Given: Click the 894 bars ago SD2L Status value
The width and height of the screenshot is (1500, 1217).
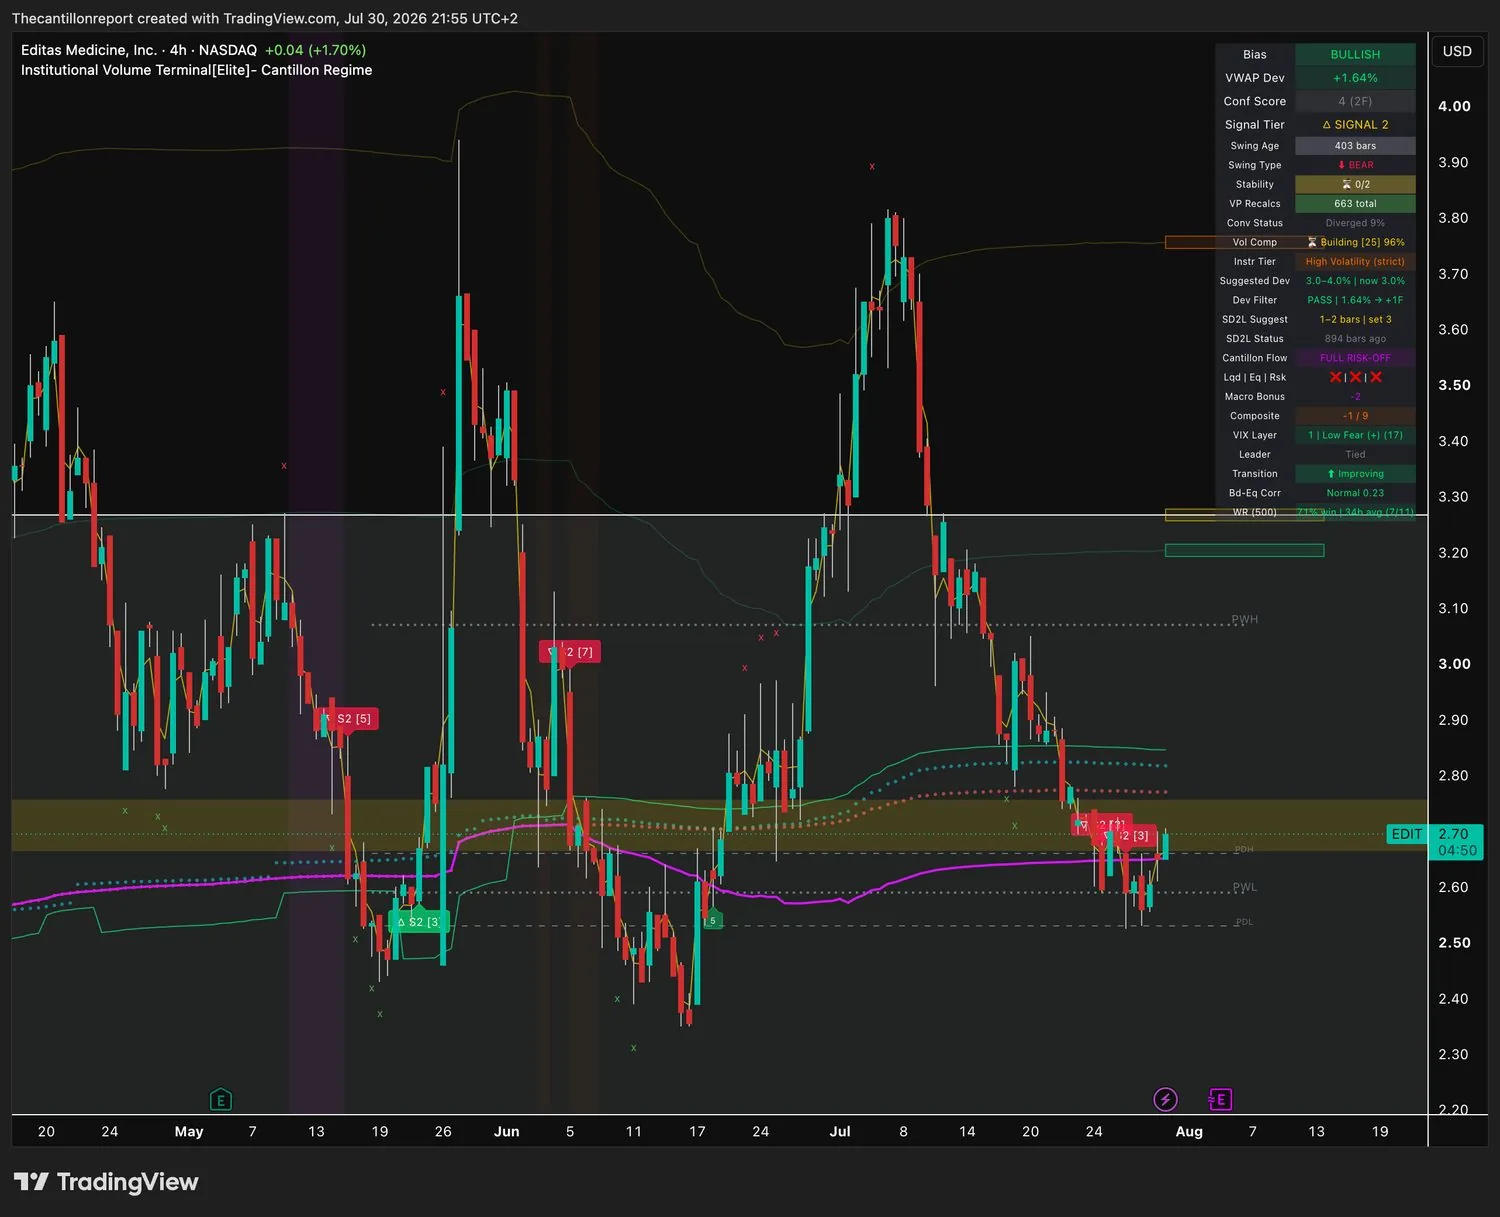Looking at the screenshot, I should tap(1355, 339).
